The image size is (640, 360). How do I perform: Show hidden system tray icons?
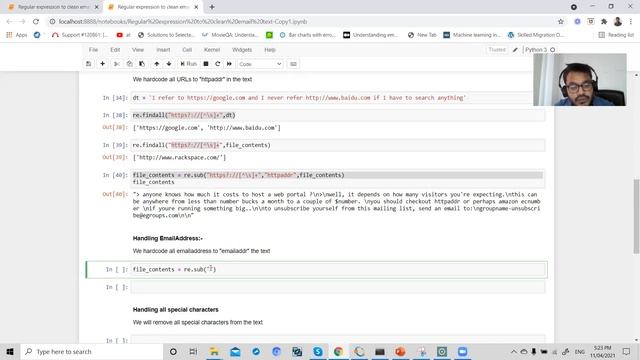tap(513, 351)
